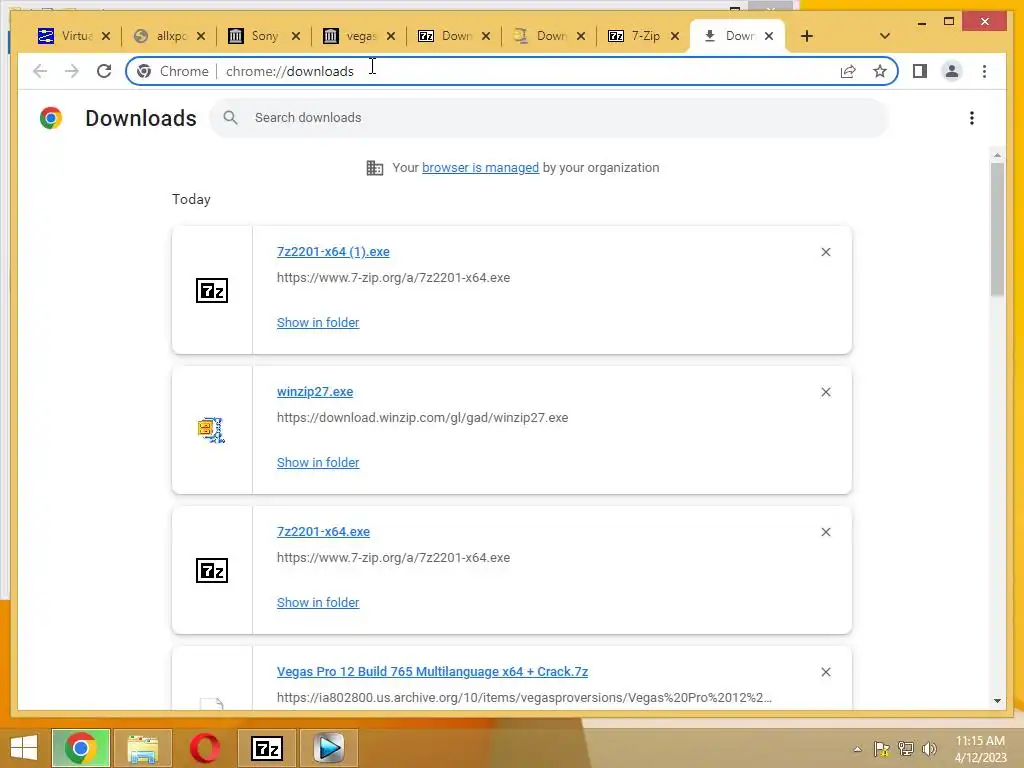Show 7z2201-x64.exe in folder
Image resolution: width=1024 pixels, height=768 pixels.
318,602
